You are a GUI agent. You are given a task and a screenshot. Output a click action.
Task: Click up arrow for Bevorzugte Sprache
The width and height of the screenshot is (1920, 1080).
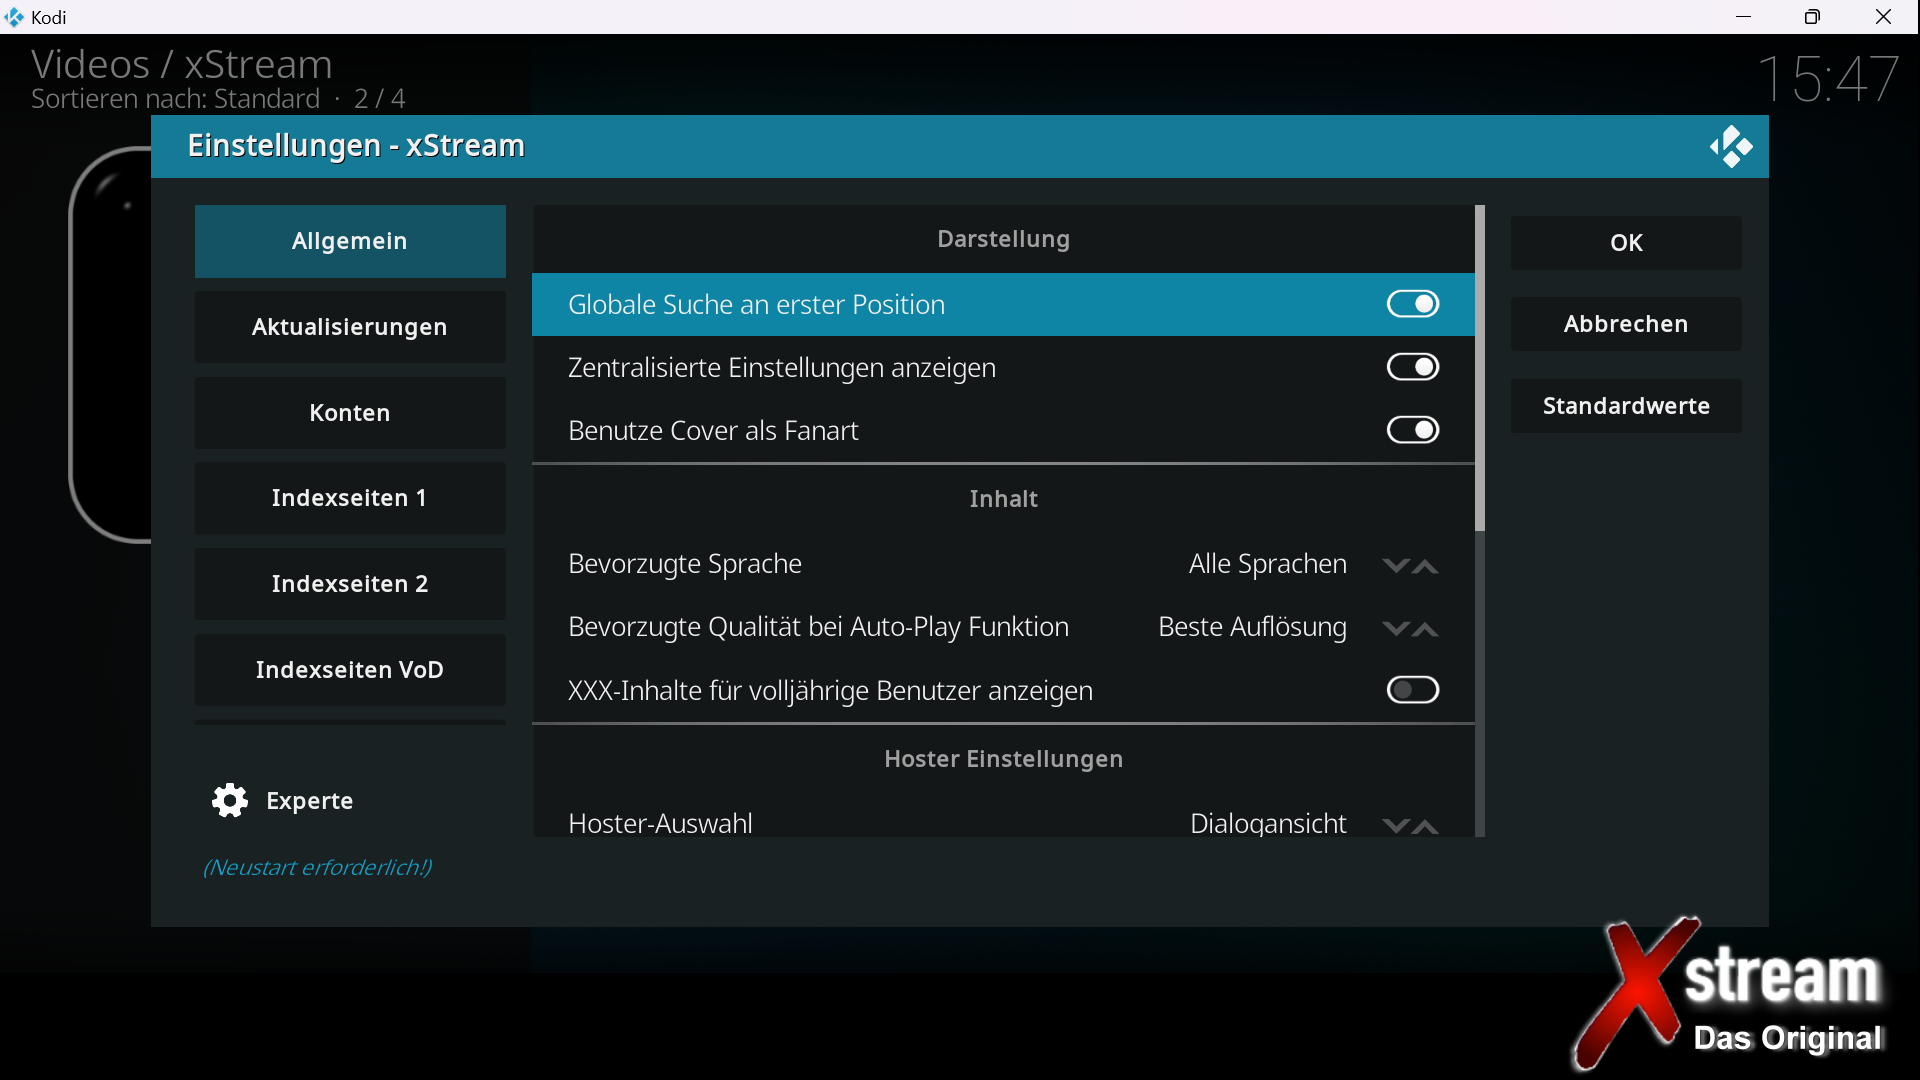(x=1426, y=566)
